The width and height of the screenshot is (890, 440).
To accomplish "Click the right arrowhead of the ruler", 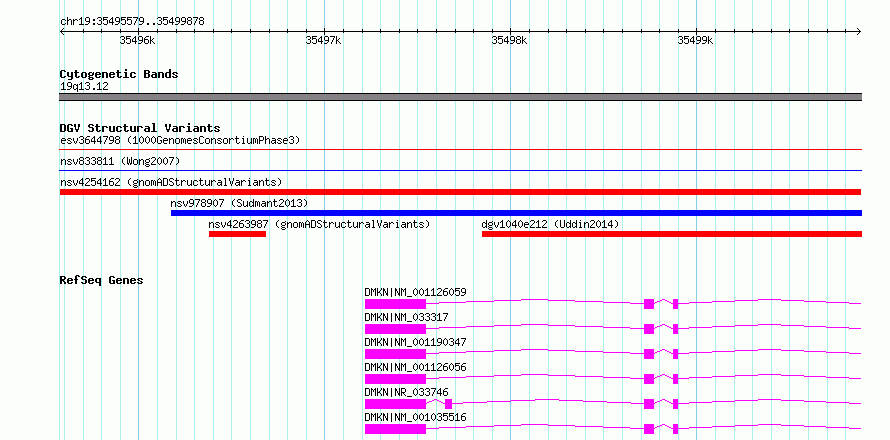I will point(859,31).
